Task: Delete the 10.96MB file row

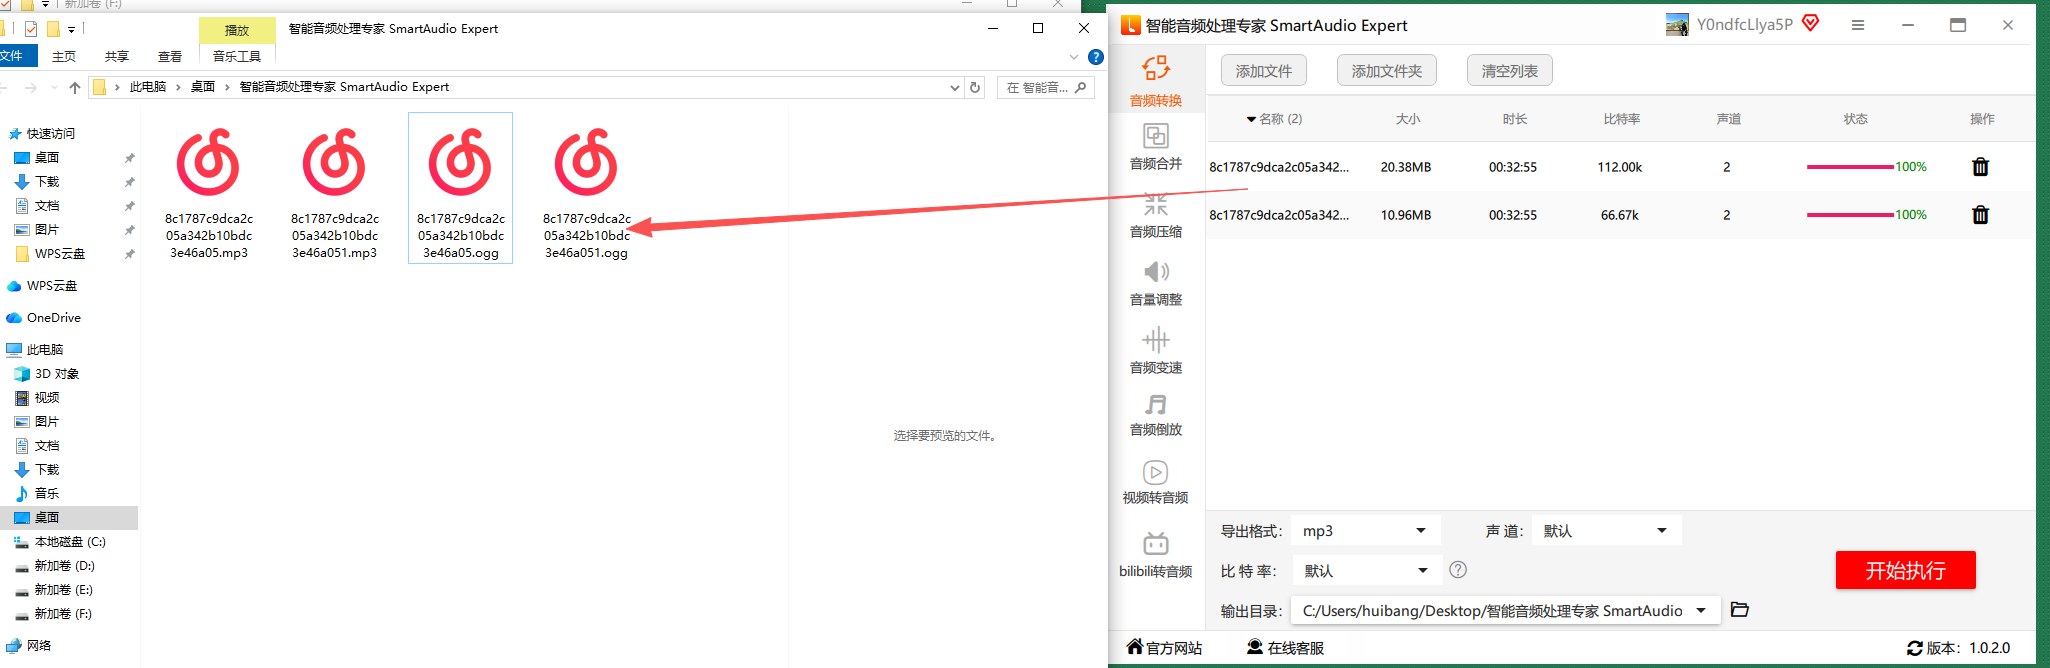Action: click(1980, 215)
